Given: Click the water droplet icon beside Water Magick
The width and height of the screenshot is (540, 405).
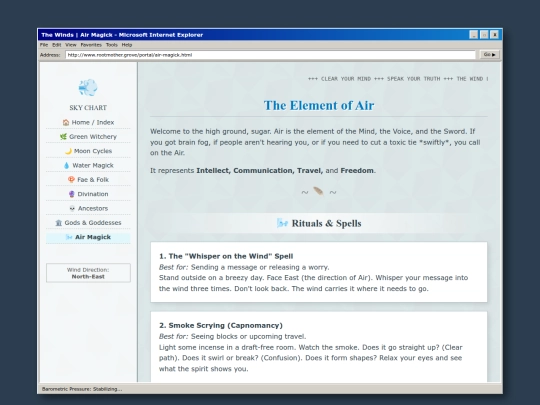Looking at the screenshot, I should [66, 166].
